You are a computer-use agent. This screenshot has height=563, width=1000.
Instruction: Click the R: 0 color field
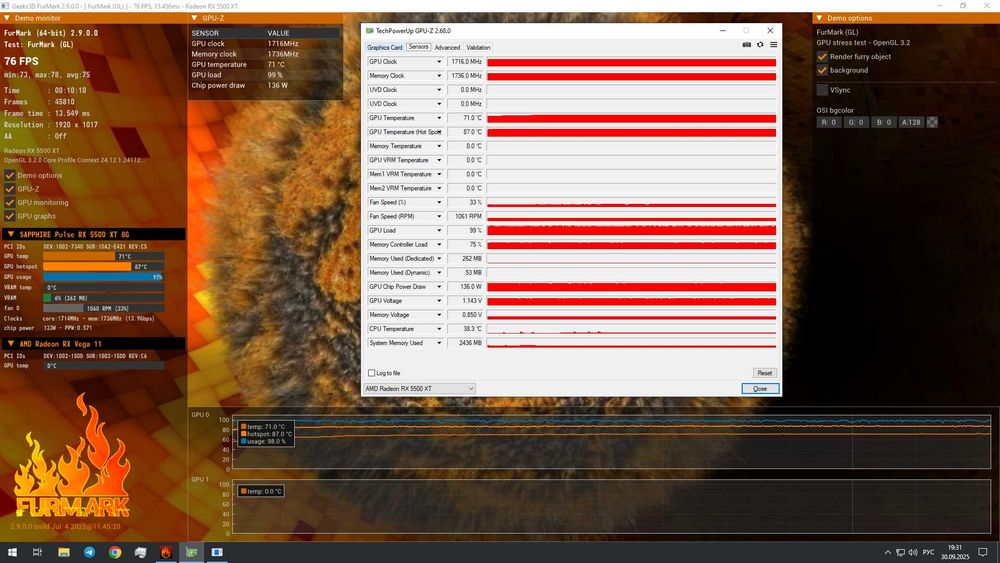pos(828,122)
